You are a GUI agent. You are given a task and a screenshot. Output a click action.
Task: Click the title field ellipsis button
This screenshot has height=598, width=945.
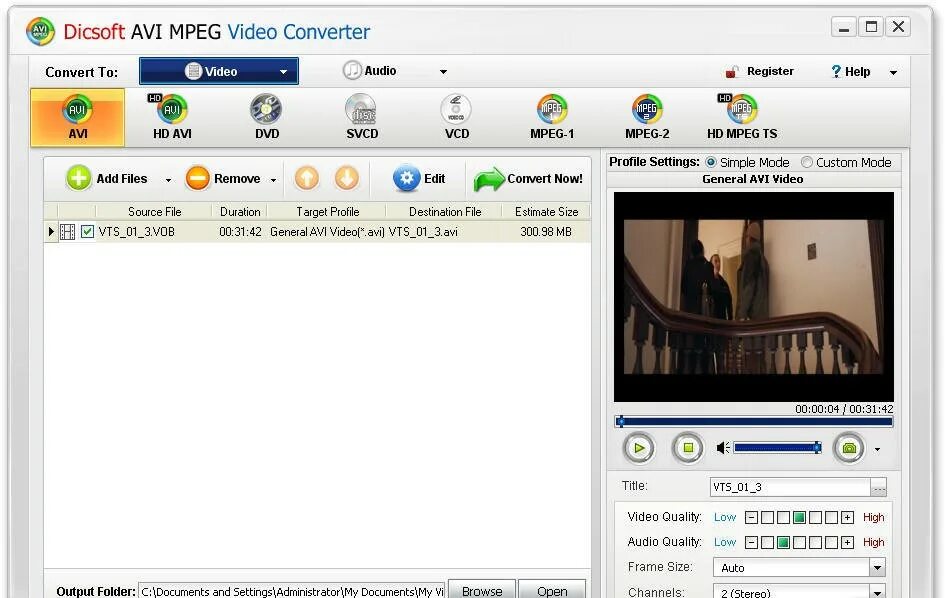(878, 487)
